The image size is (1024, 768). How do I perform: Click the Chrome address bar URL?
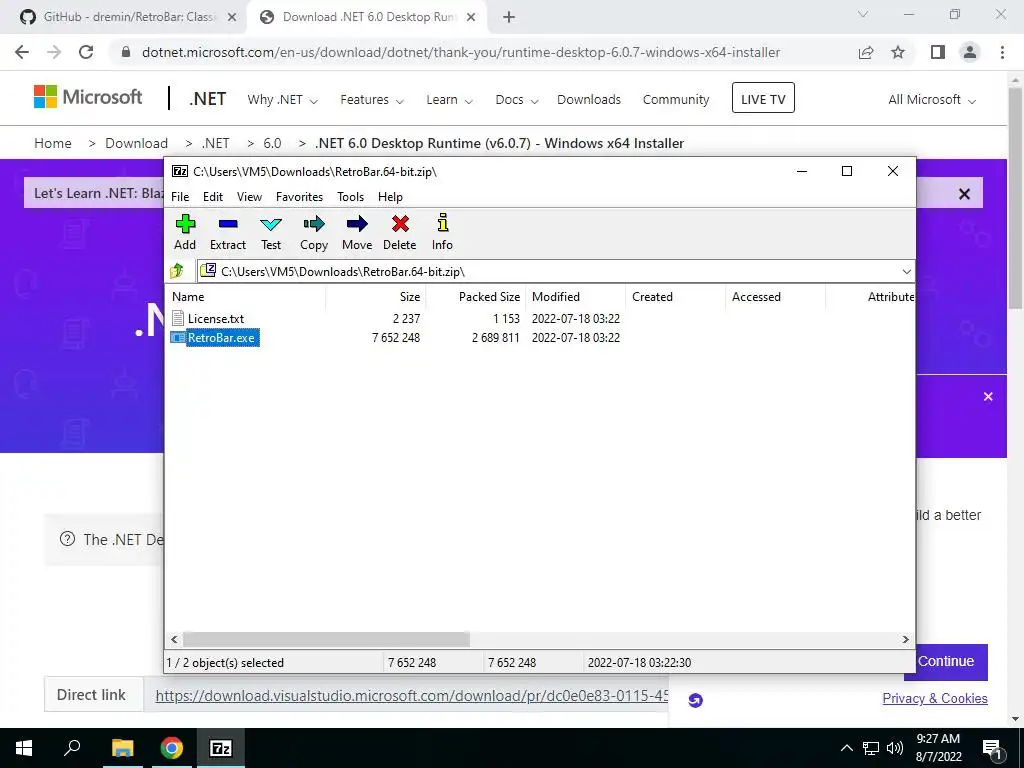pos(461,52)
